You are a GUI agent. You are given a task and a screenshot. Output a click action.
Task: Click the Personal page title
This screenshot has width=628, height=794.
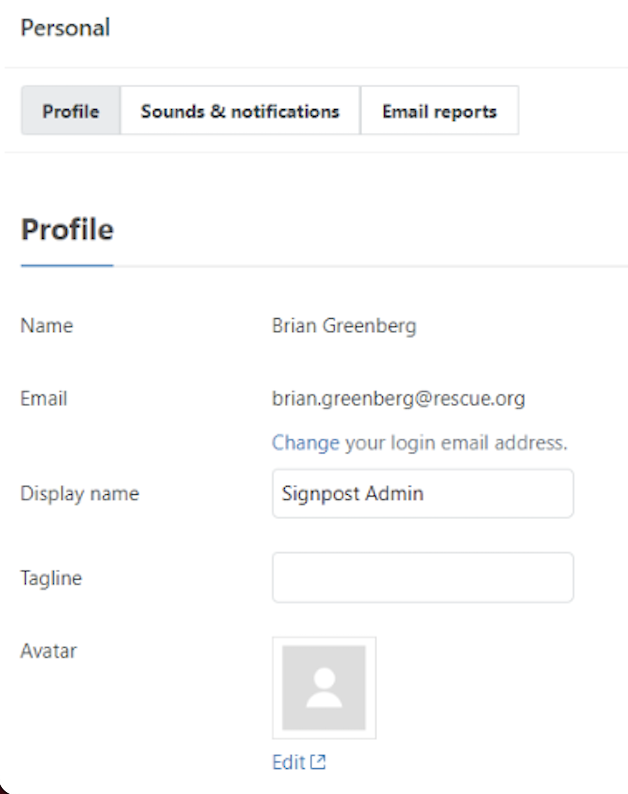tap(65, 27)
